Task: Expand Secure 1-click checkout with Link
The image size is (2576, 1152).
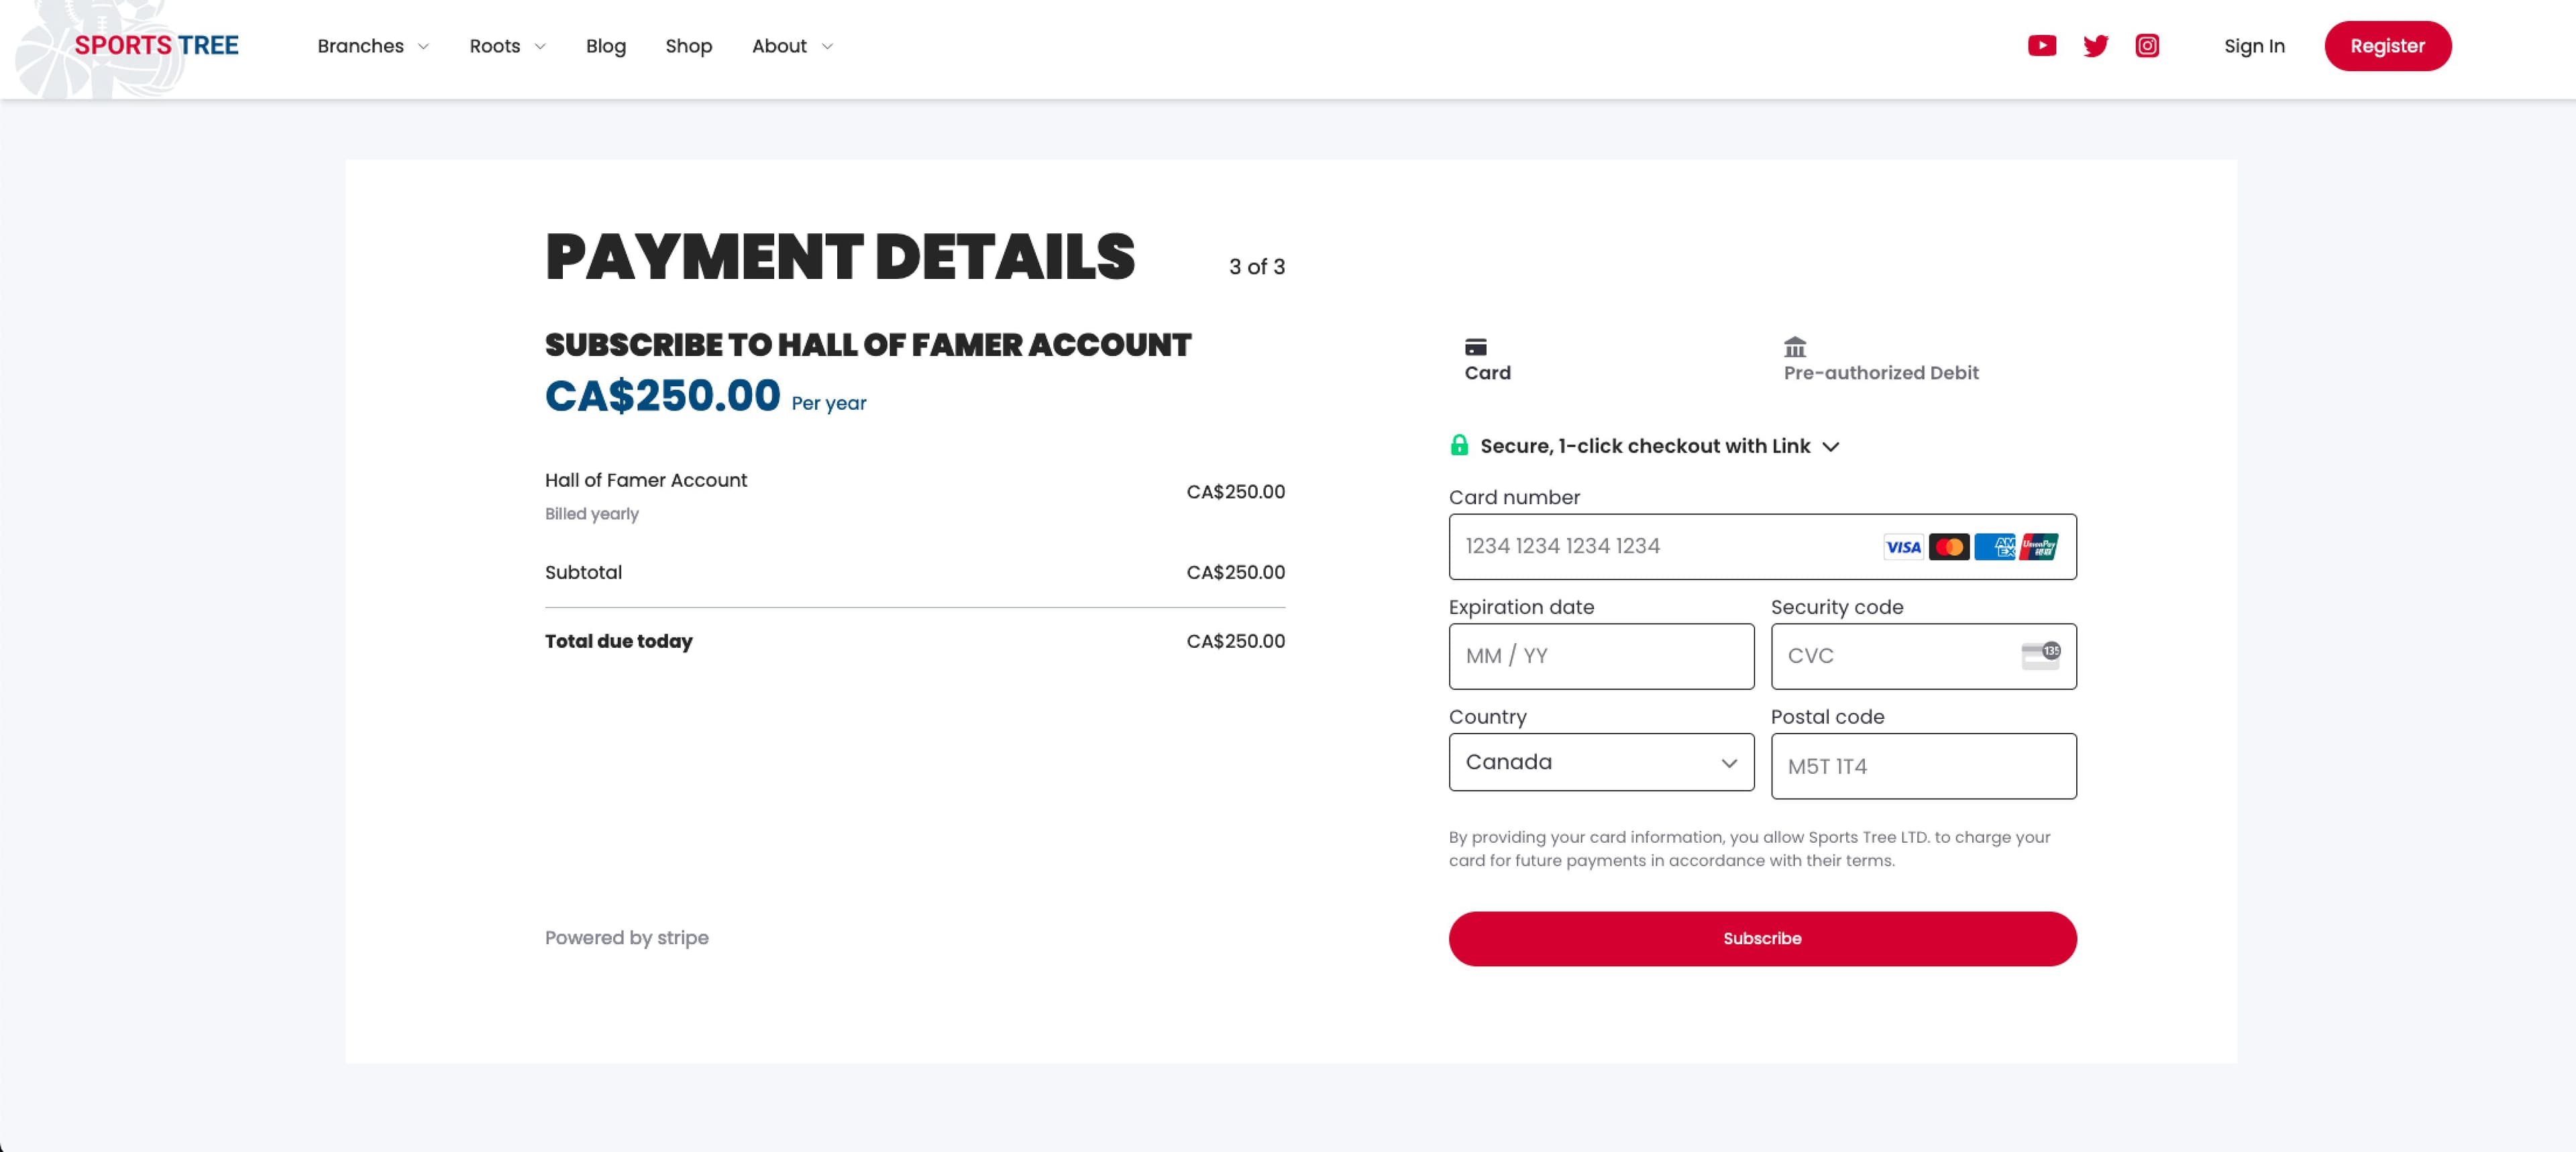Action: (x=1830, y=447)
